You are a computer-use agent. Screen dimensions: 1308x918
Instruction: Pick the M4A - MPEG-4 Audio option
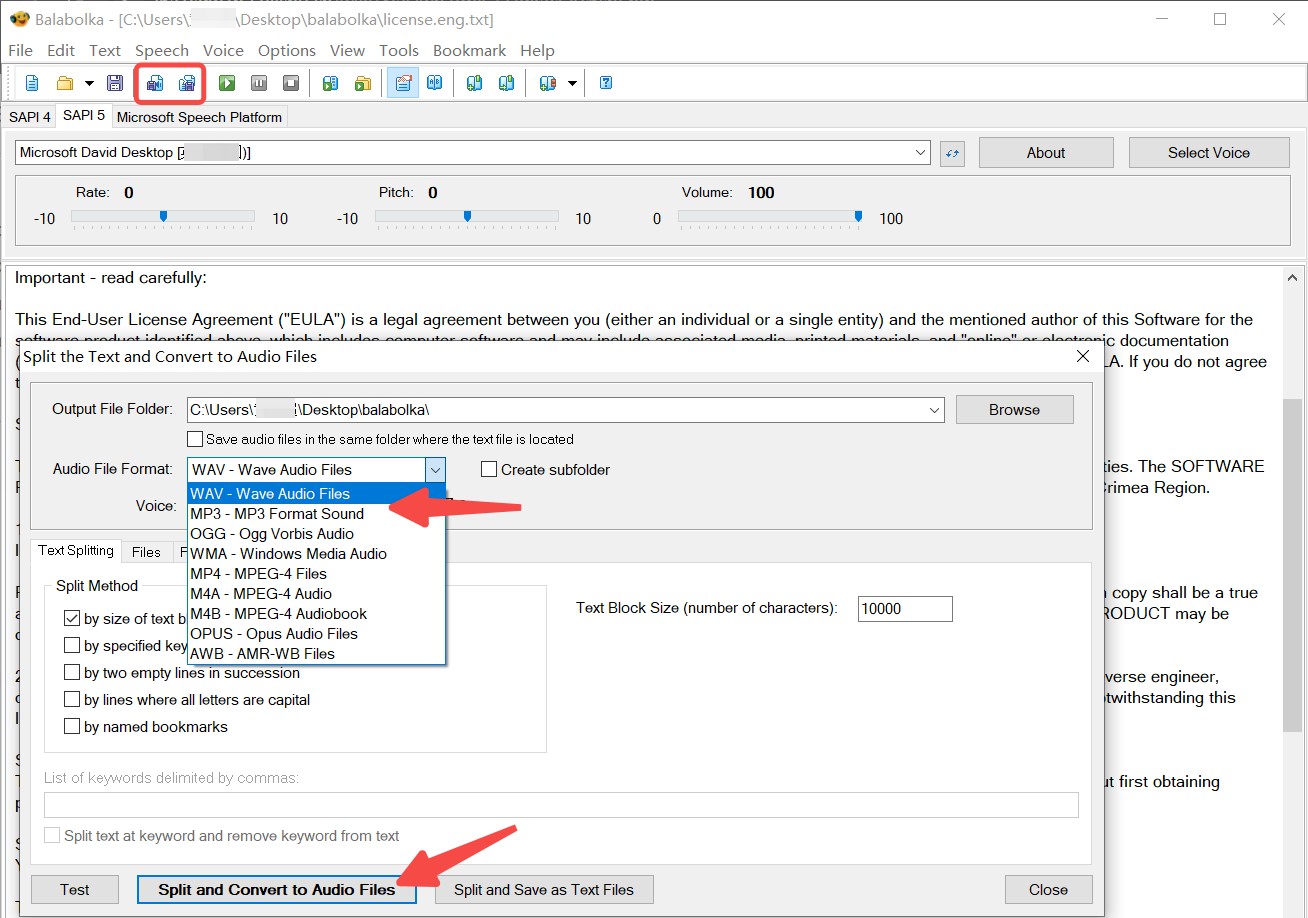(x=316, y=594)
